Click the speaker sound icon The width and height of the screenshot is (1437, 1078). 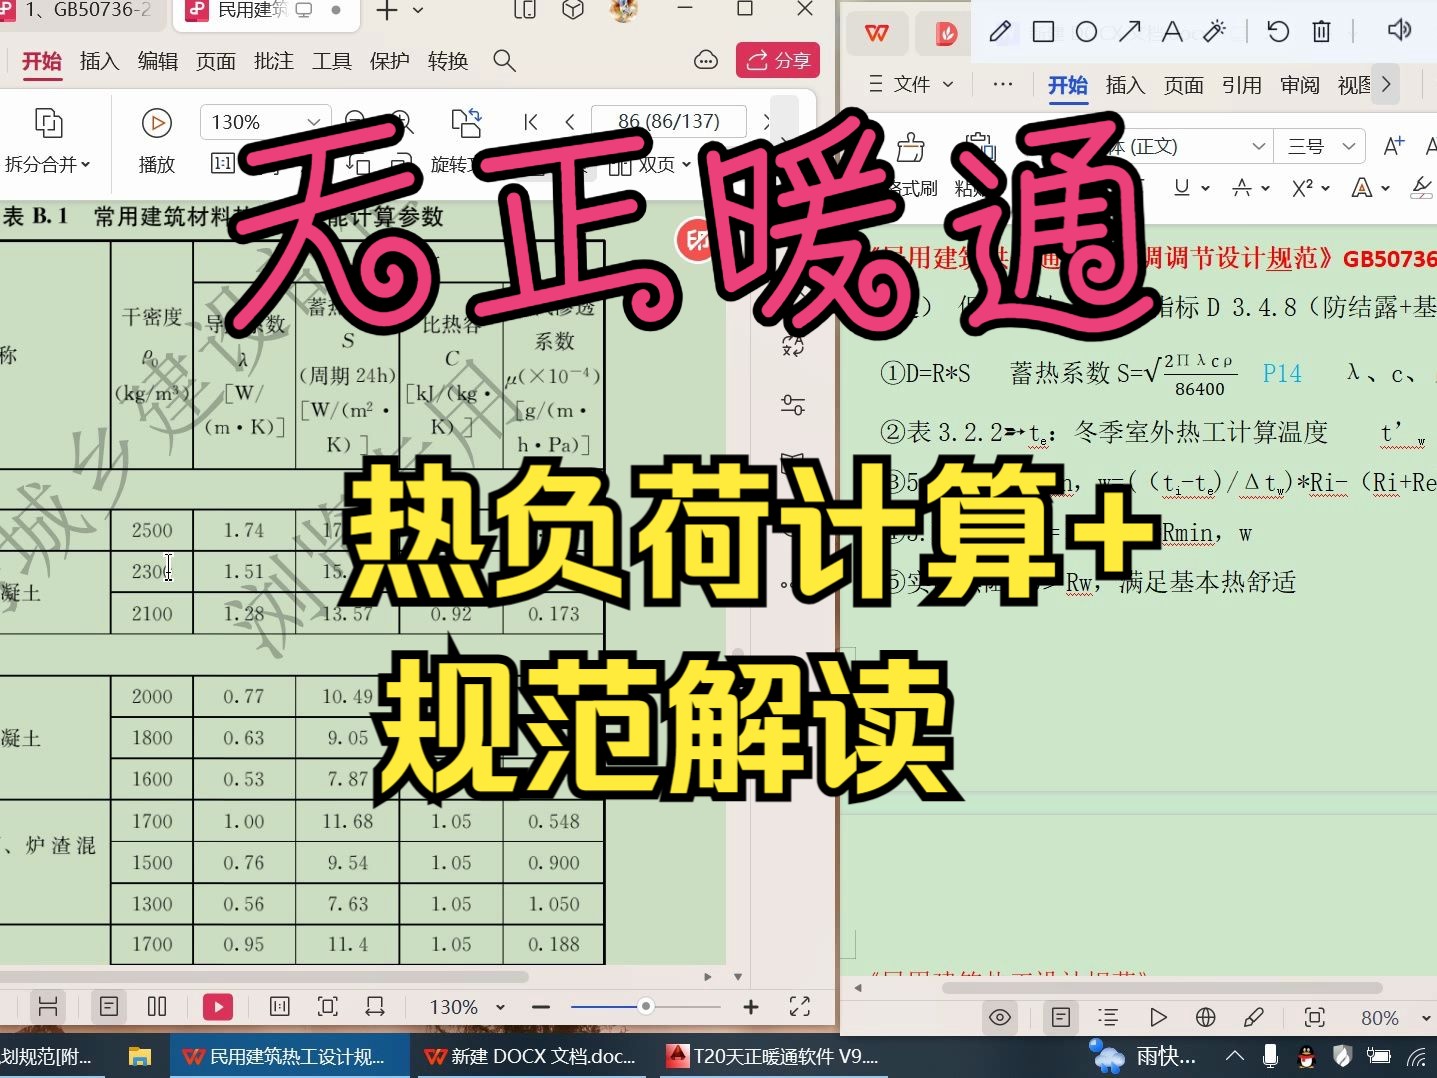[x=1399, y=30]
